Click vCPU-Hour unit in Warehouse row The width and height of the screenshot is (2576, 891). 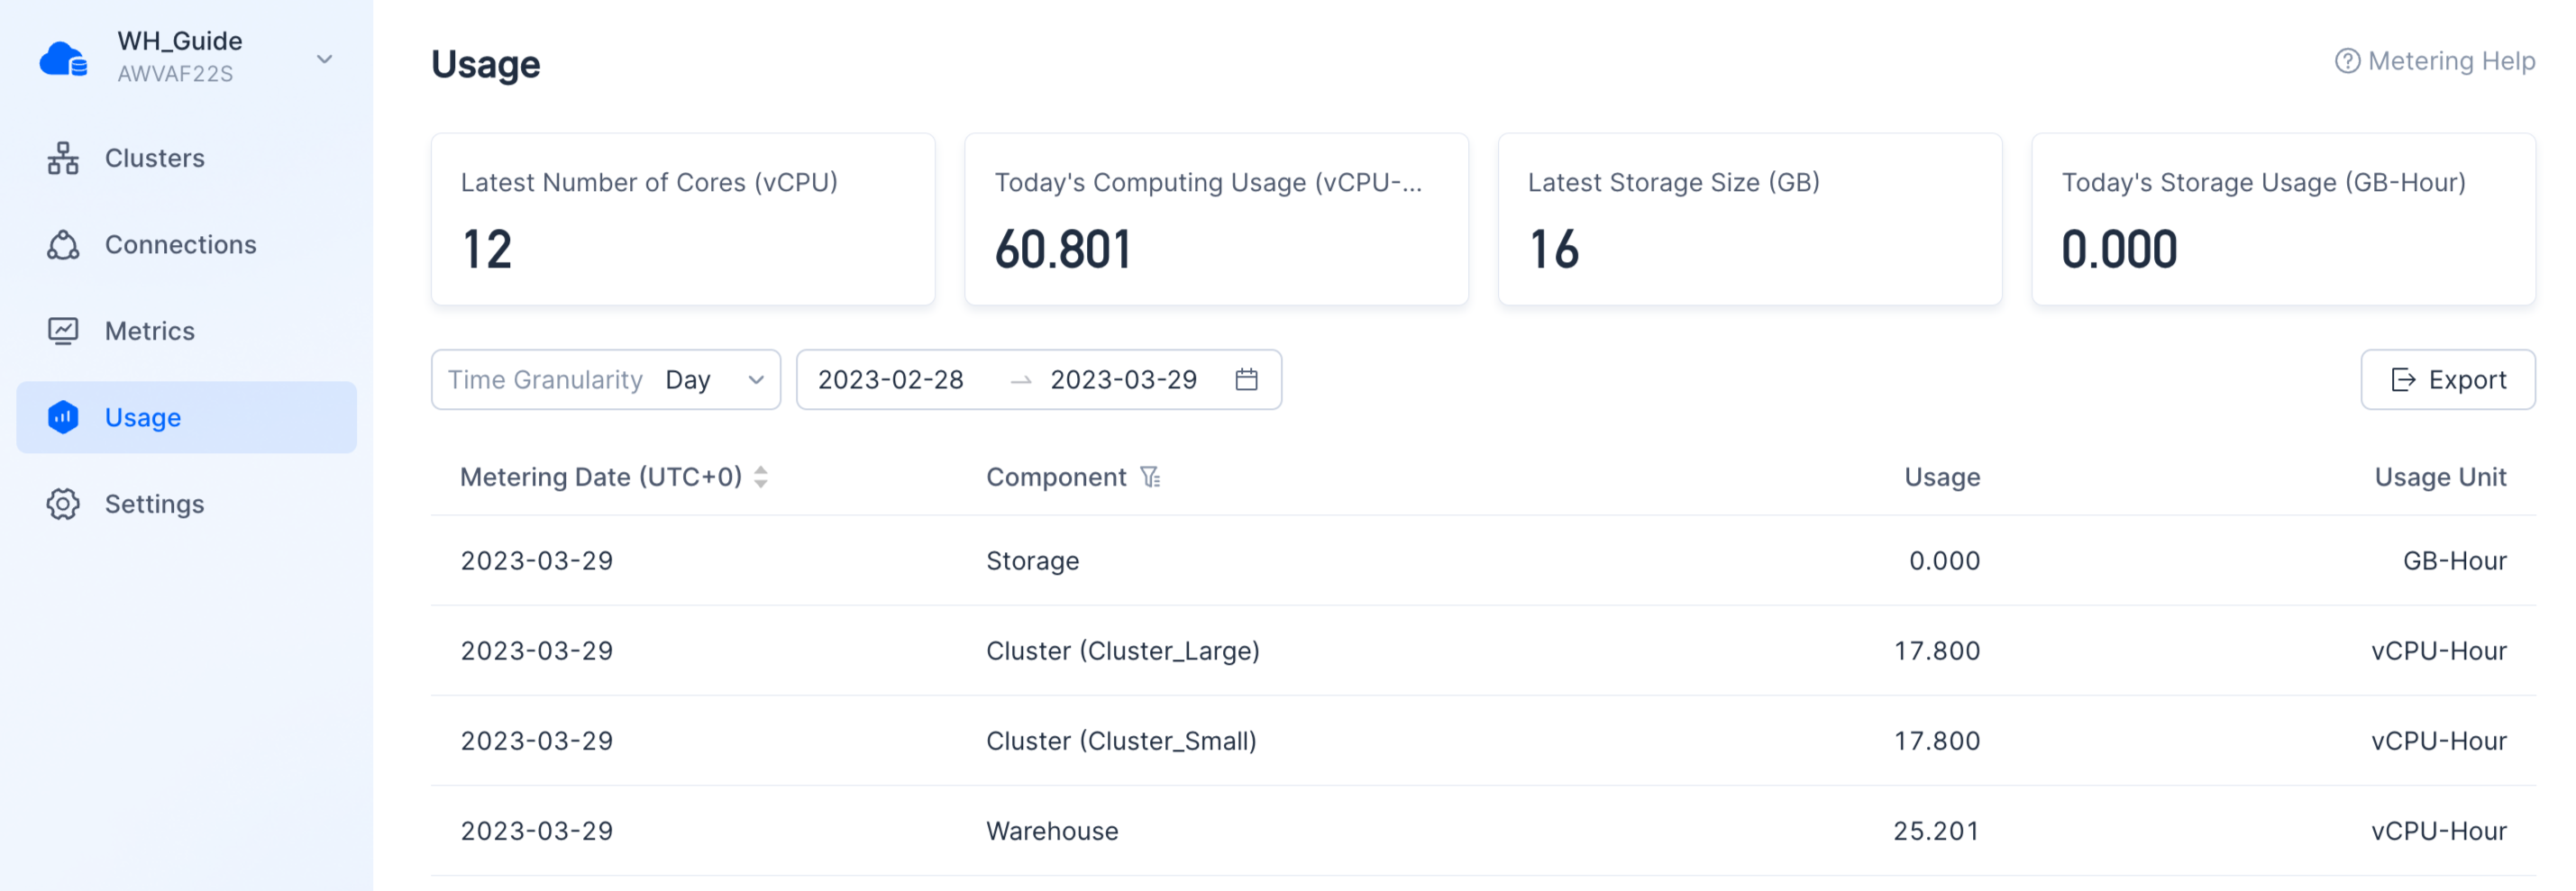click(x=2439, y=831)
